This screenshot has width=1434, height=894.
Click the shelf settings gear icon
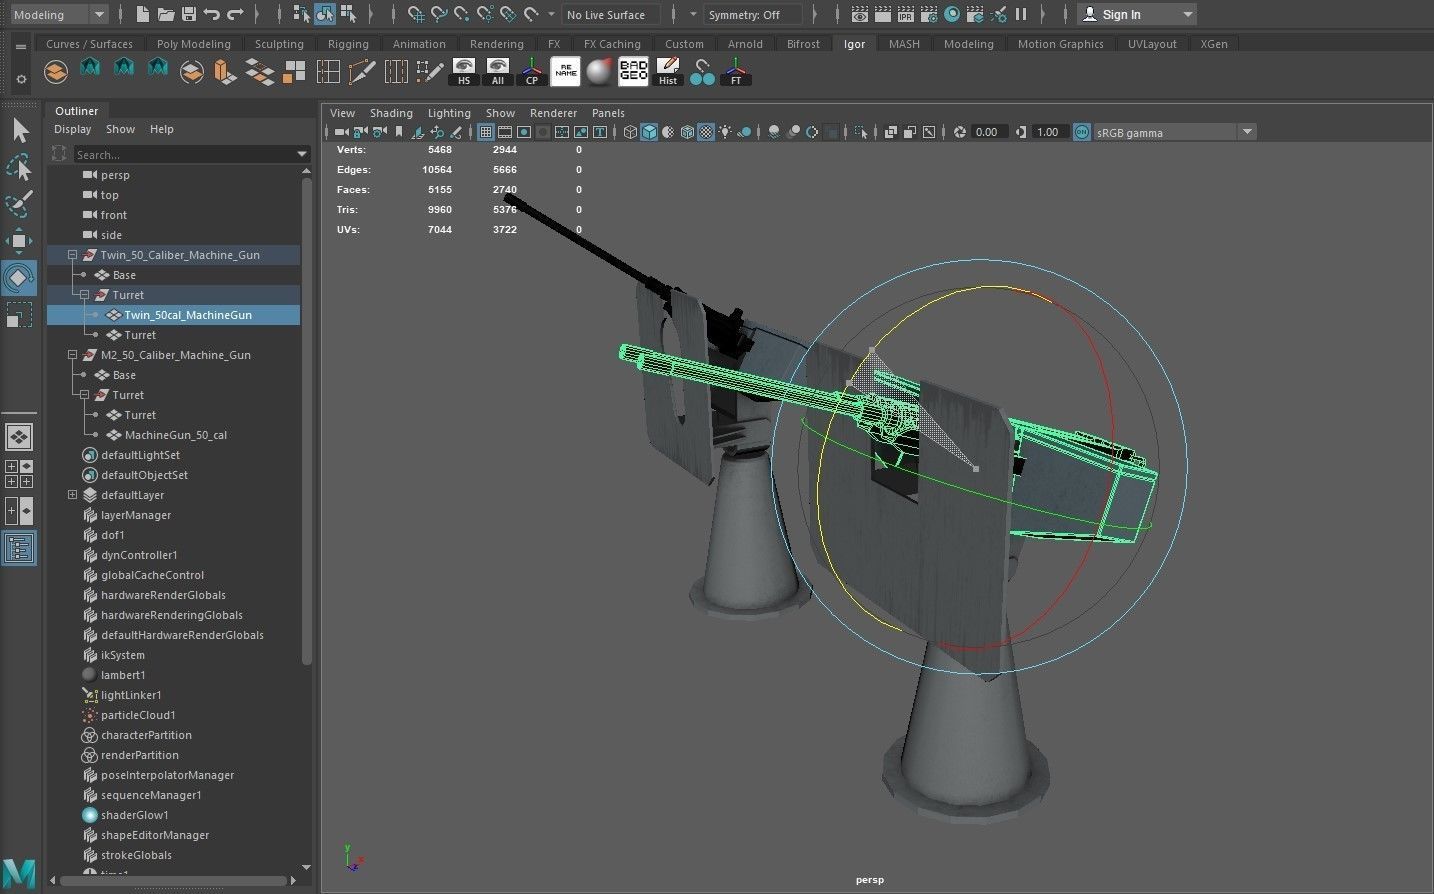20,79
